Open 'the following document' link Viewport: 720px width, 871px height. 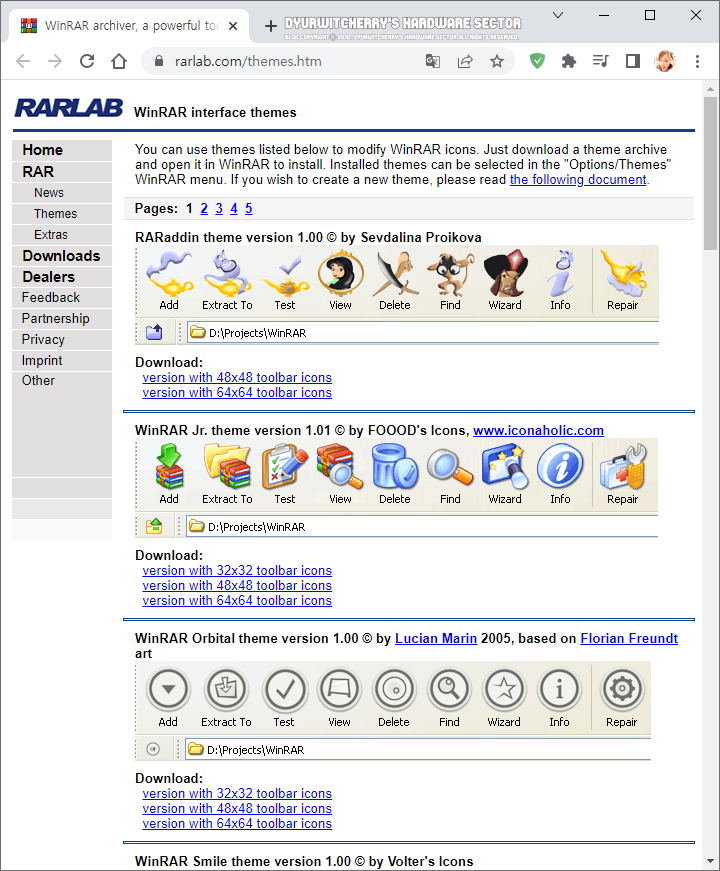[x=578, y=180]
